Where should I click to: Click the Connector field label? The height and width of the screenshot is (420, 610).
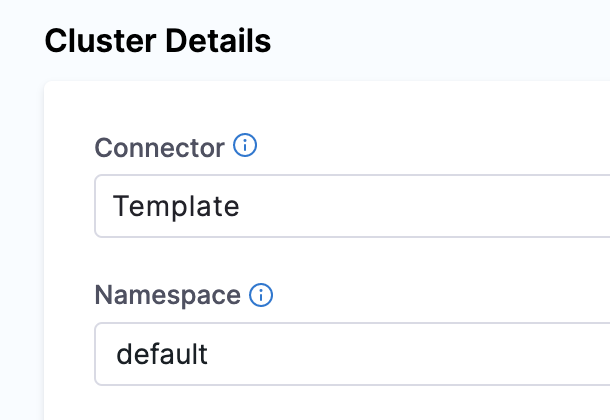coord(159,148)
